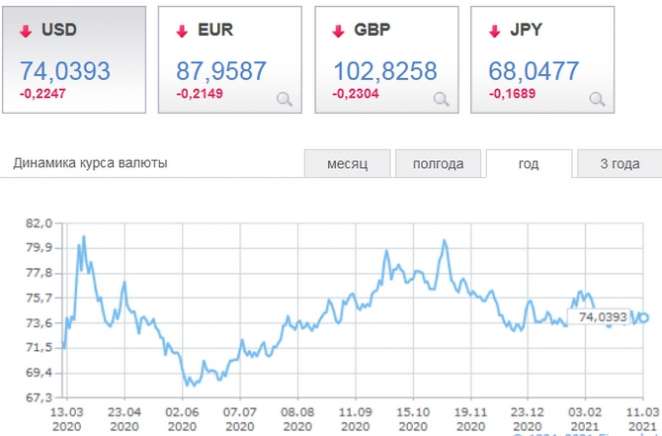Select the год tab
This screenshot has width=662, height=436.
(528, 164)
